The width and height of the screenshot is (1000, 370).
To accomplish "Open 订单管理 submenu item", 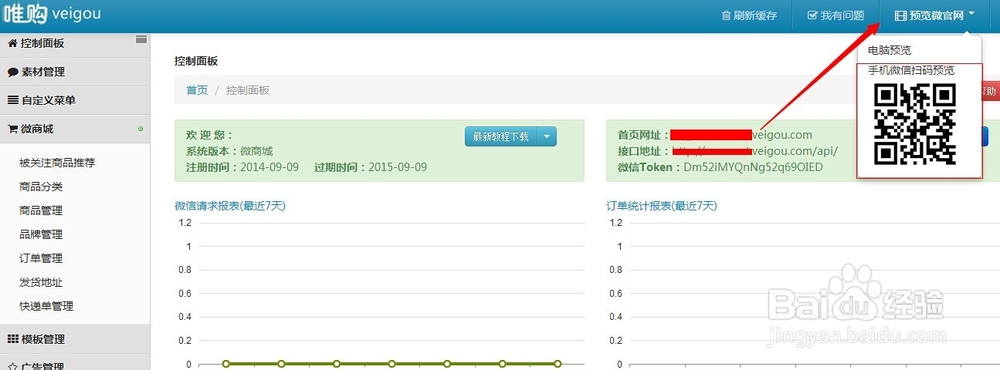I will pyautogui.click(x=41, y=258).
